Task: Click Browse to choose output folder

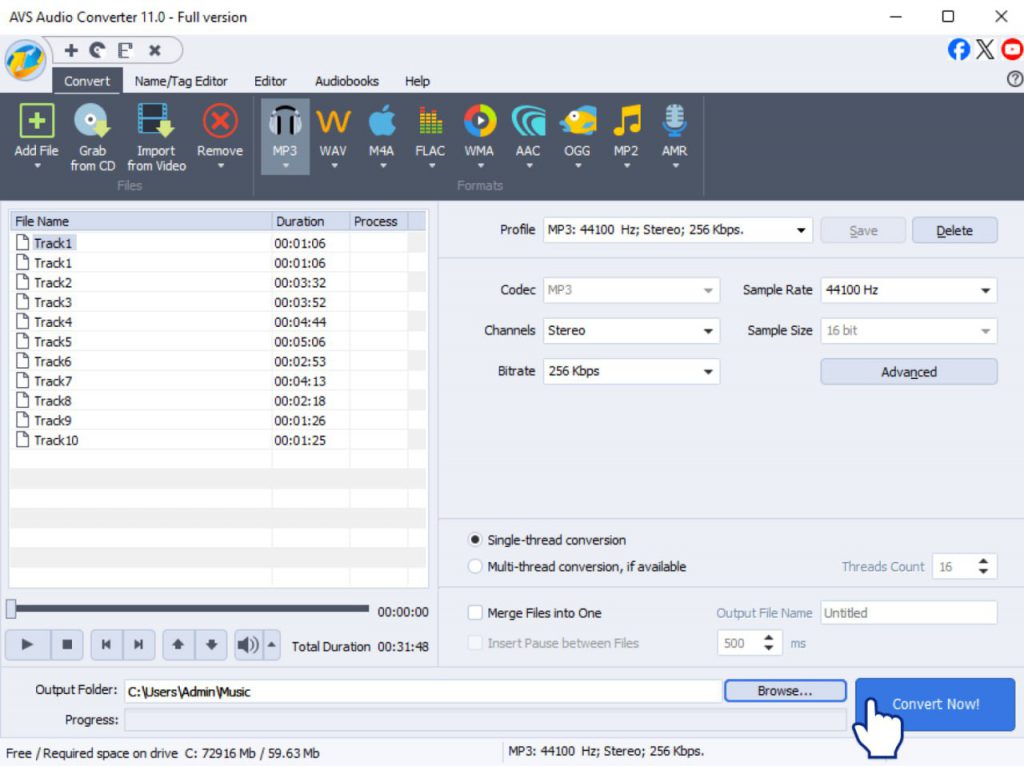Action: 785,691
